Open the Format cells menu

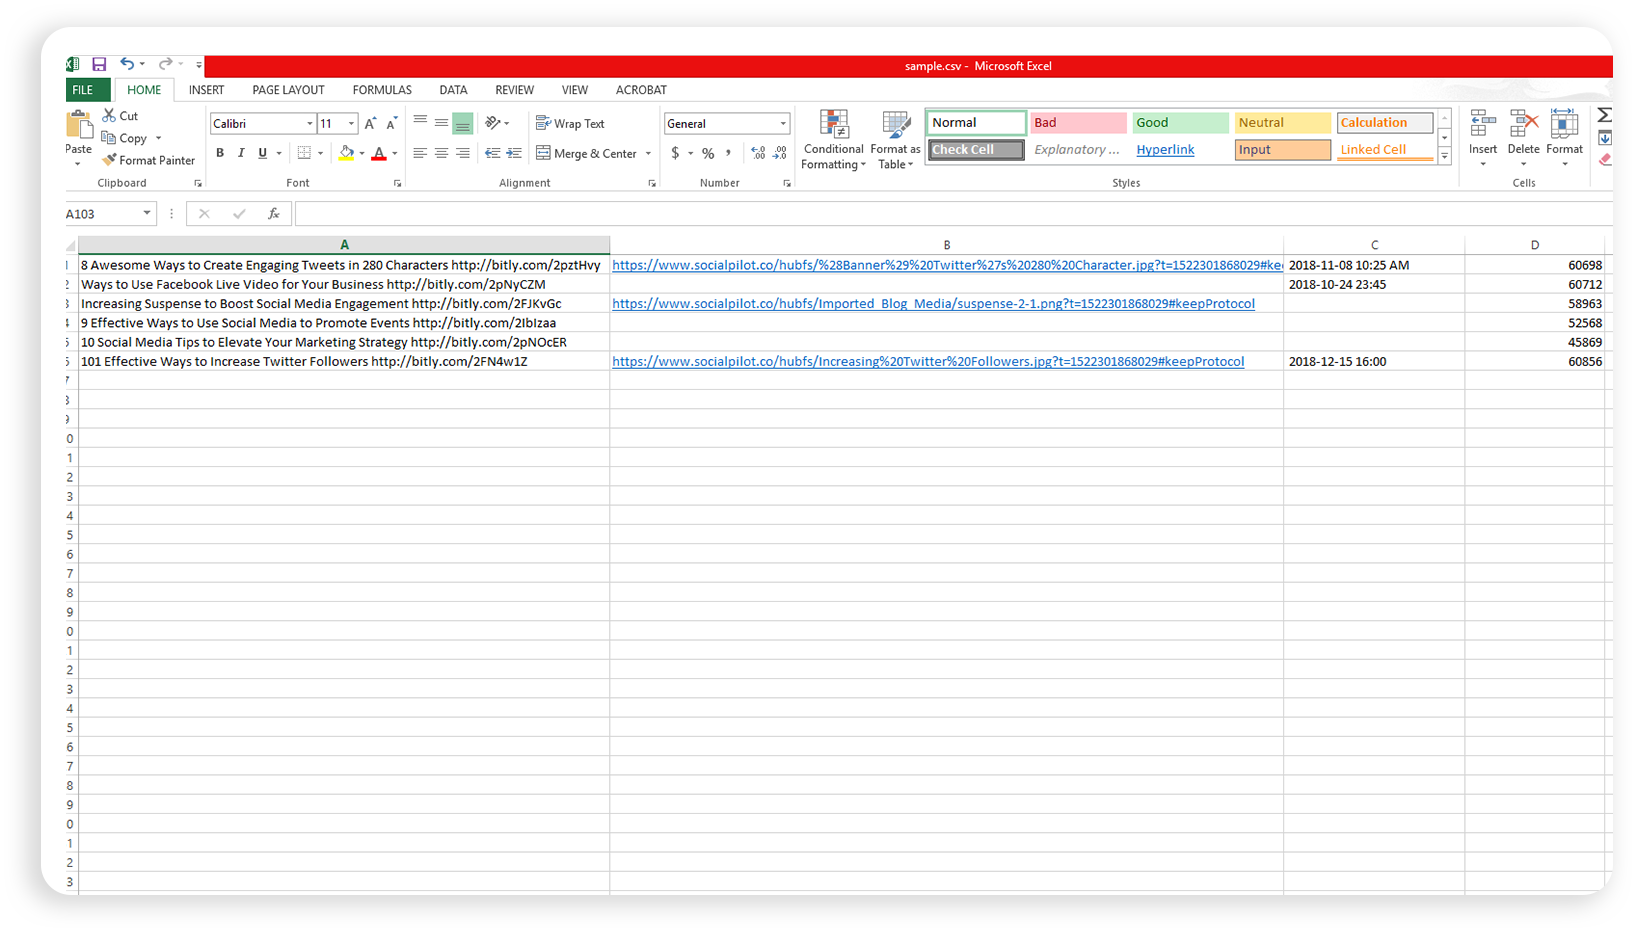pyautogui.click(x=1564, y=139)
